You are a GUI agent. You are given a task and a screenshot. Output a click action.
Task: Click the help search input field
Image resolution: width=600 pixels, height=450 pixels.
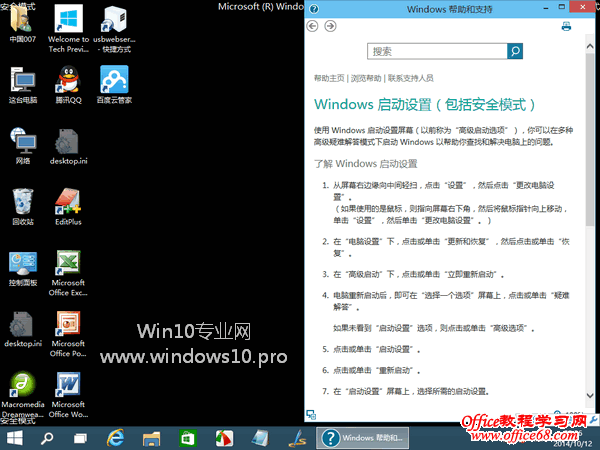(x=437, y=51)
